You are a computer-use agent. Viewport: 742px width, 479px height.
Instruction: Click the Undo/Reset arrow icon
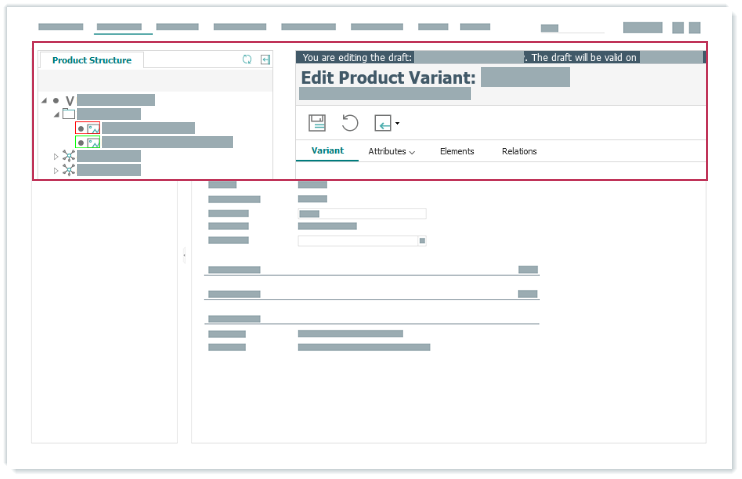coord(350,123)
